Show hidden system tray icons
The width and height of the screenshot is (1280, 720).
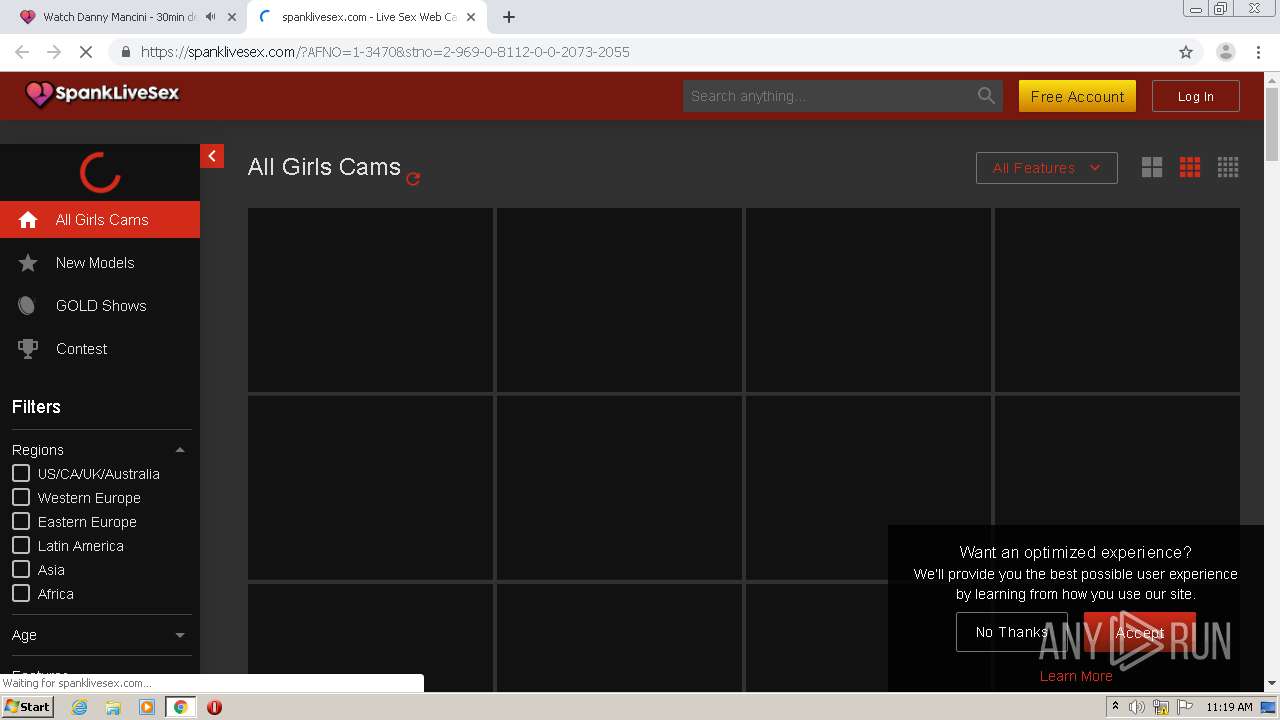1115,707
